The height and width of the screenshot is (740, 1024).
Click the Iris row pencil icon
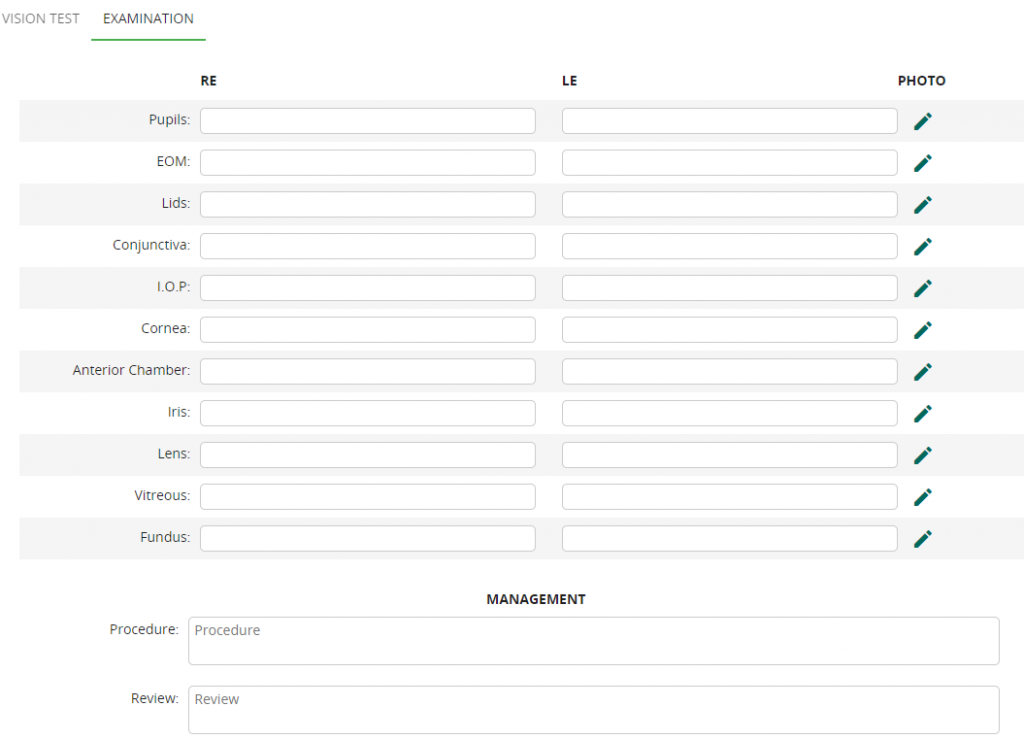coord(923,413)
